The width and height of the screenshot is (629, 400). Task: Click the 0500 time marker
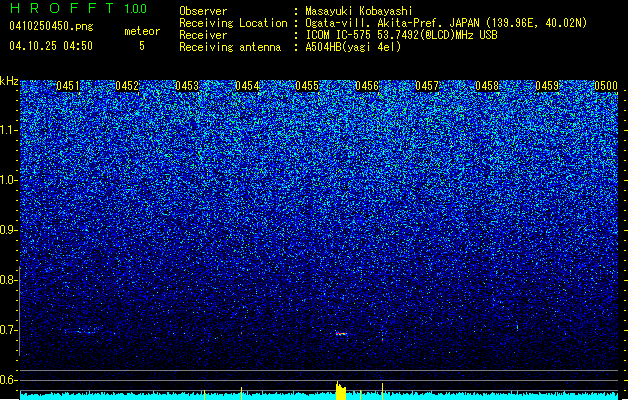click(606, 86)
